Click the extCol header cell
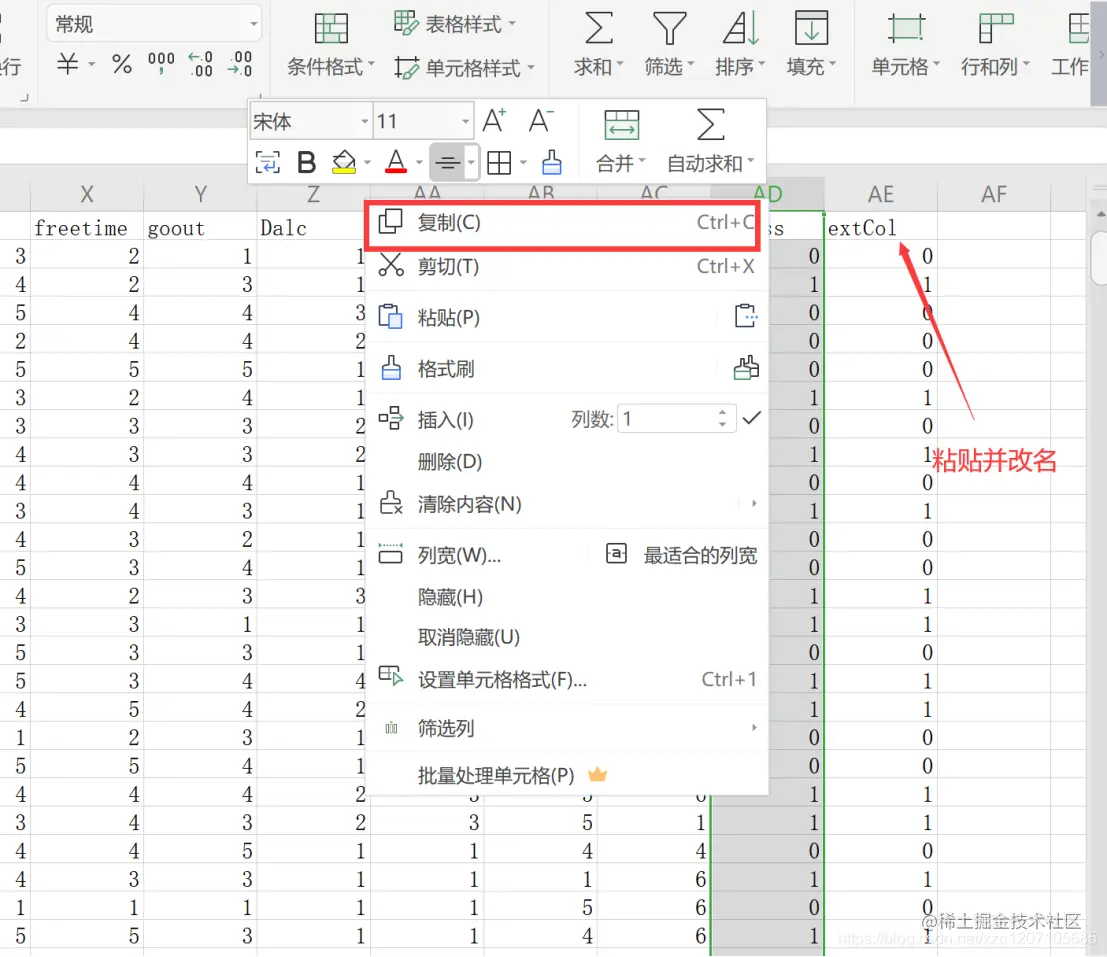 [x=881, y=228]
